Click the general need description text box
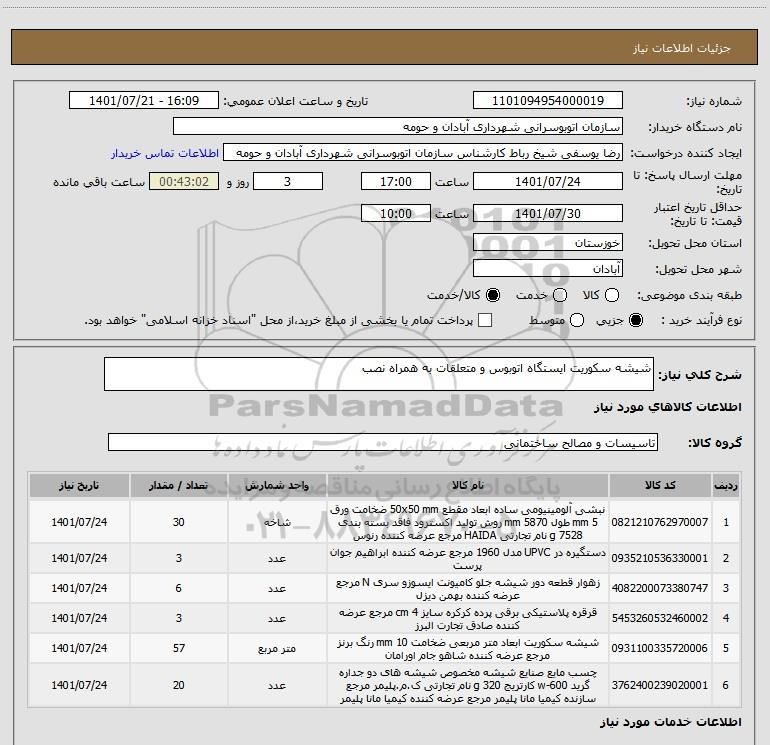 click(x=379, y=374)
